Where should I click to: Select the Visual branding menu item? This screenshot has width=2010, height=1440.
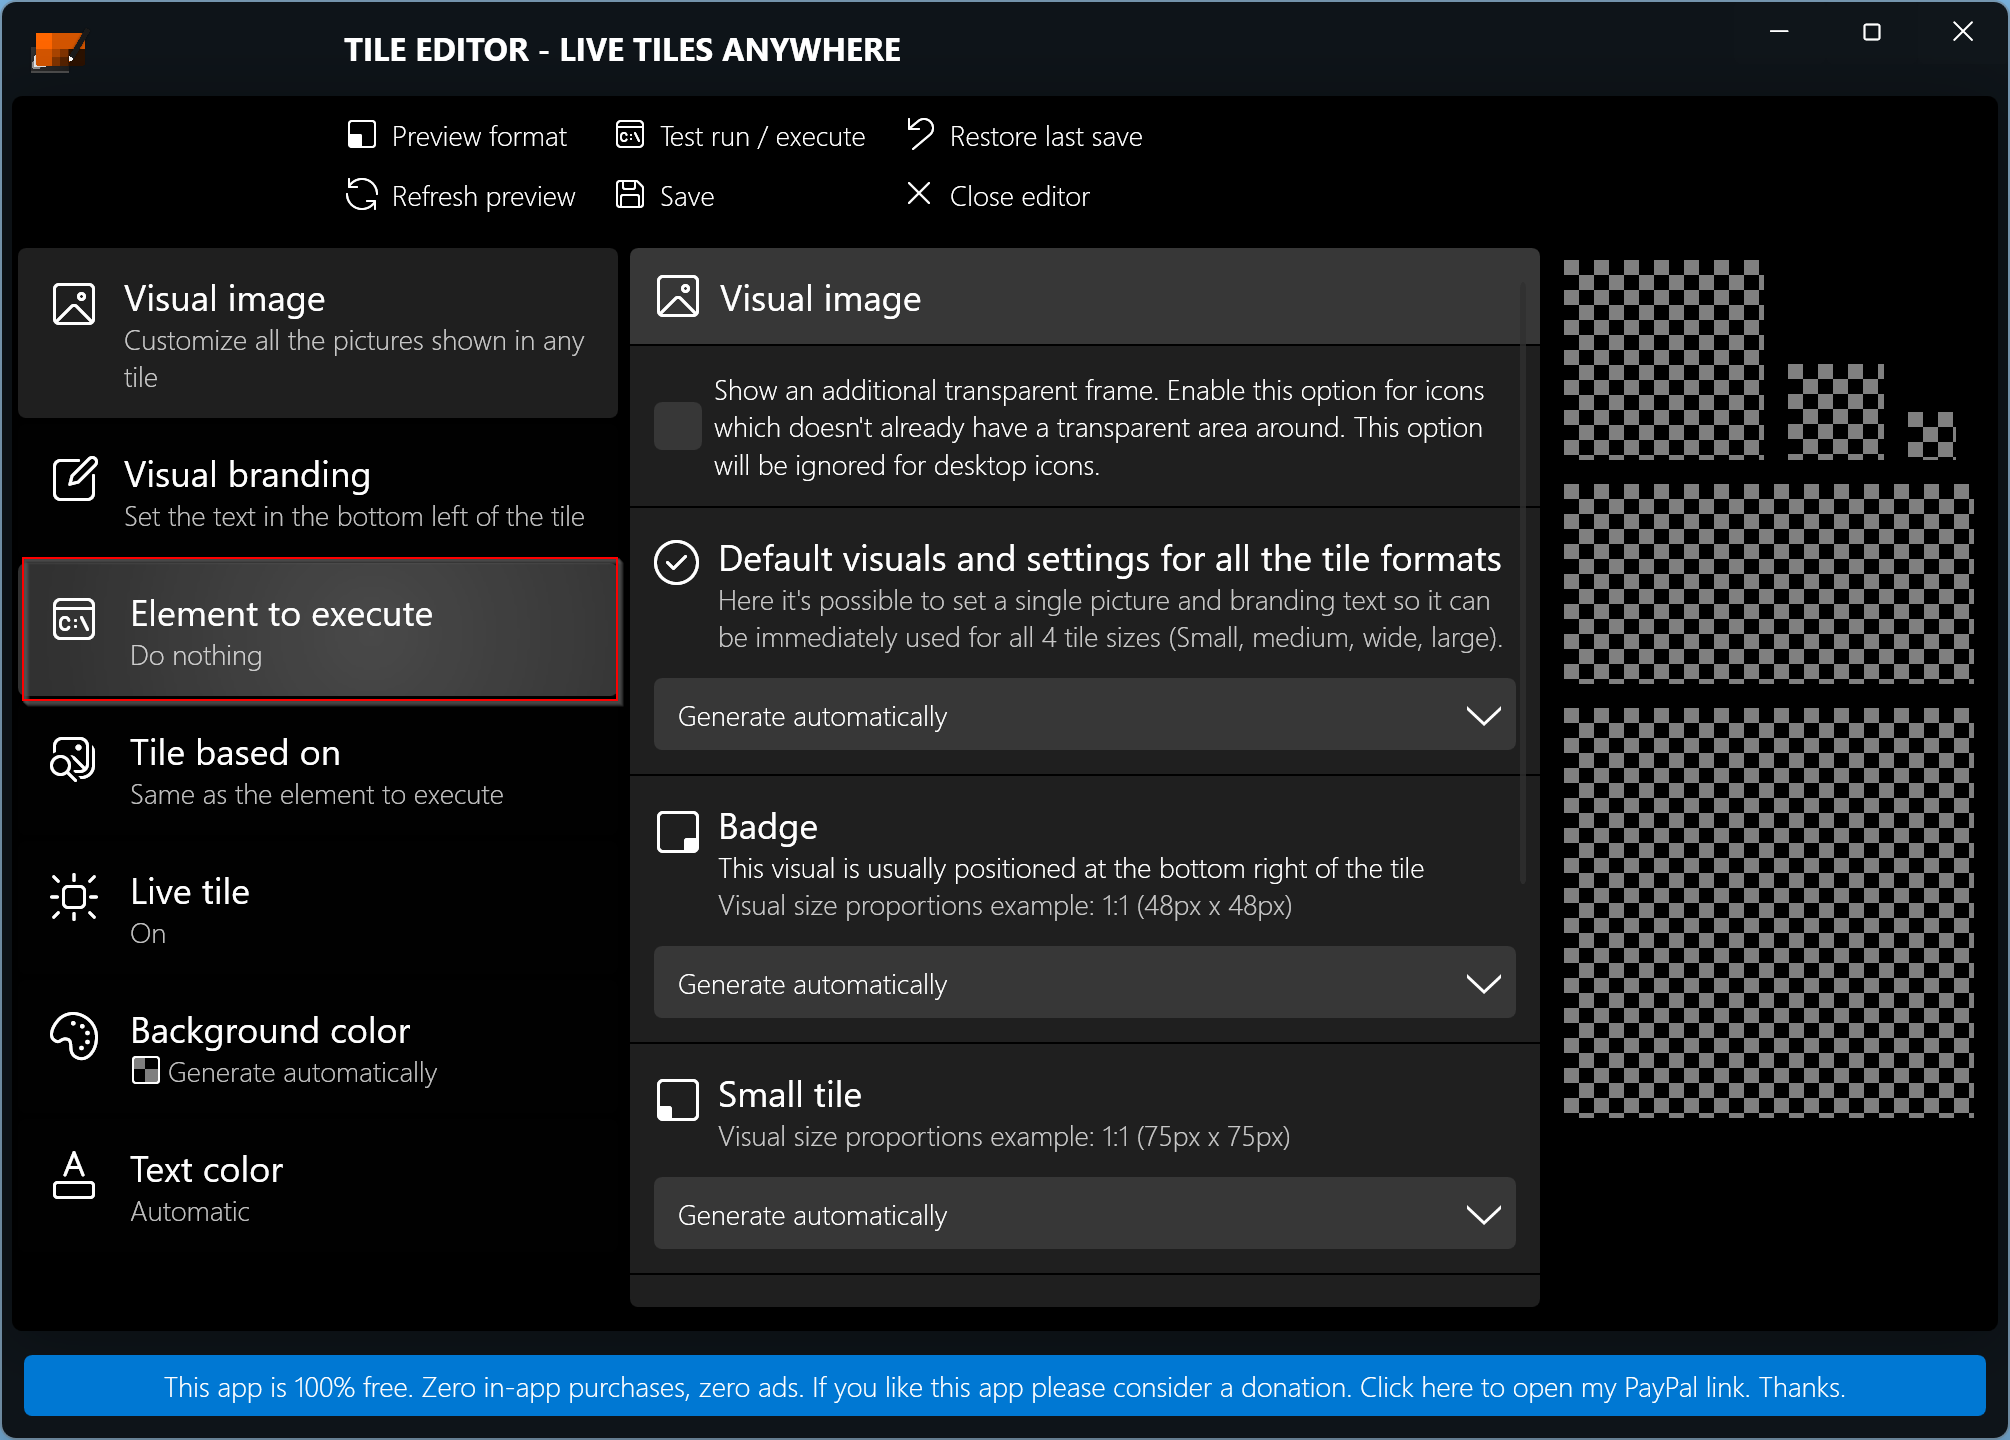click(318, 492)
